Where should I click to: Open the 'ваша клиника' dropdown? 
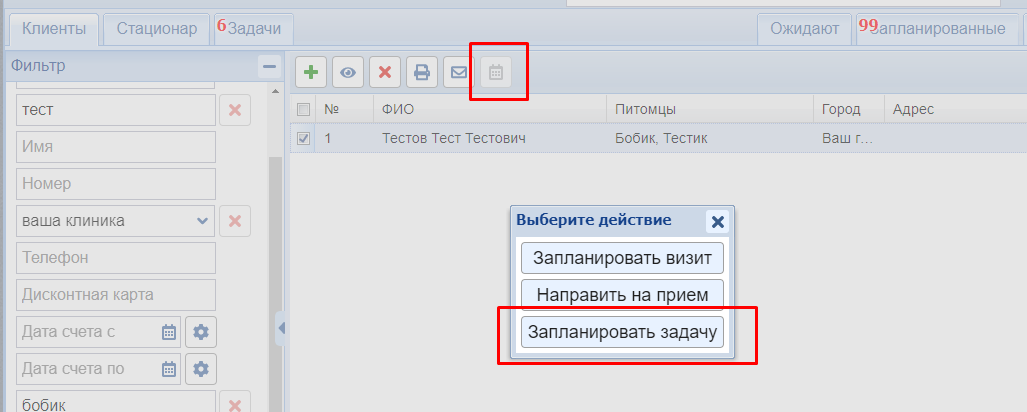pyautogui.click(x=202, y=221)
